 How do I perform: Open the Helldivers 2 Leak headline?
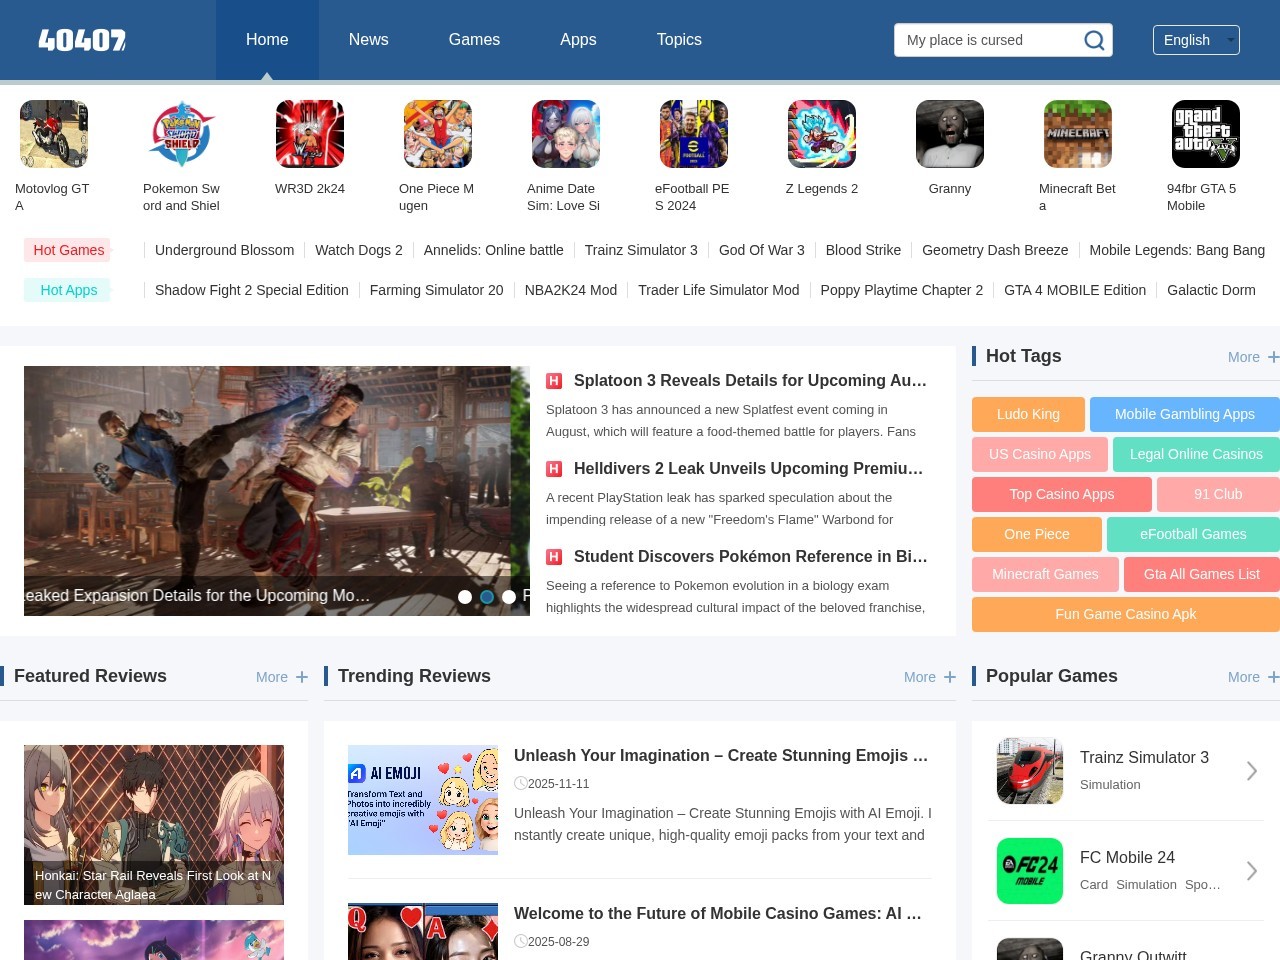(749, 469)
